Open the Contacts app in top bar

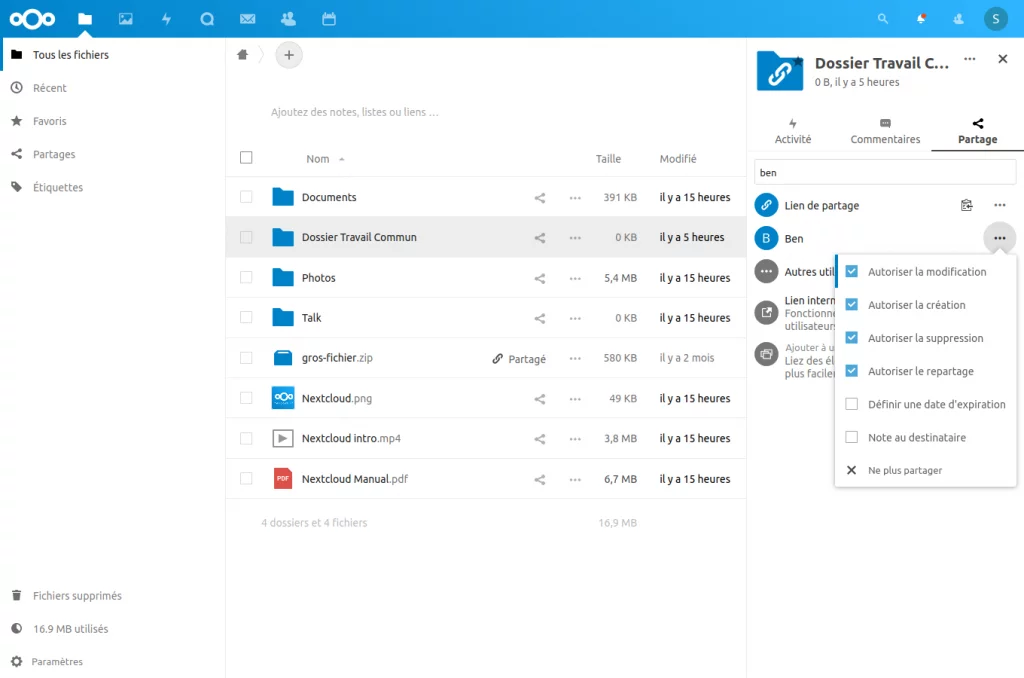click(x=288, y=19)
